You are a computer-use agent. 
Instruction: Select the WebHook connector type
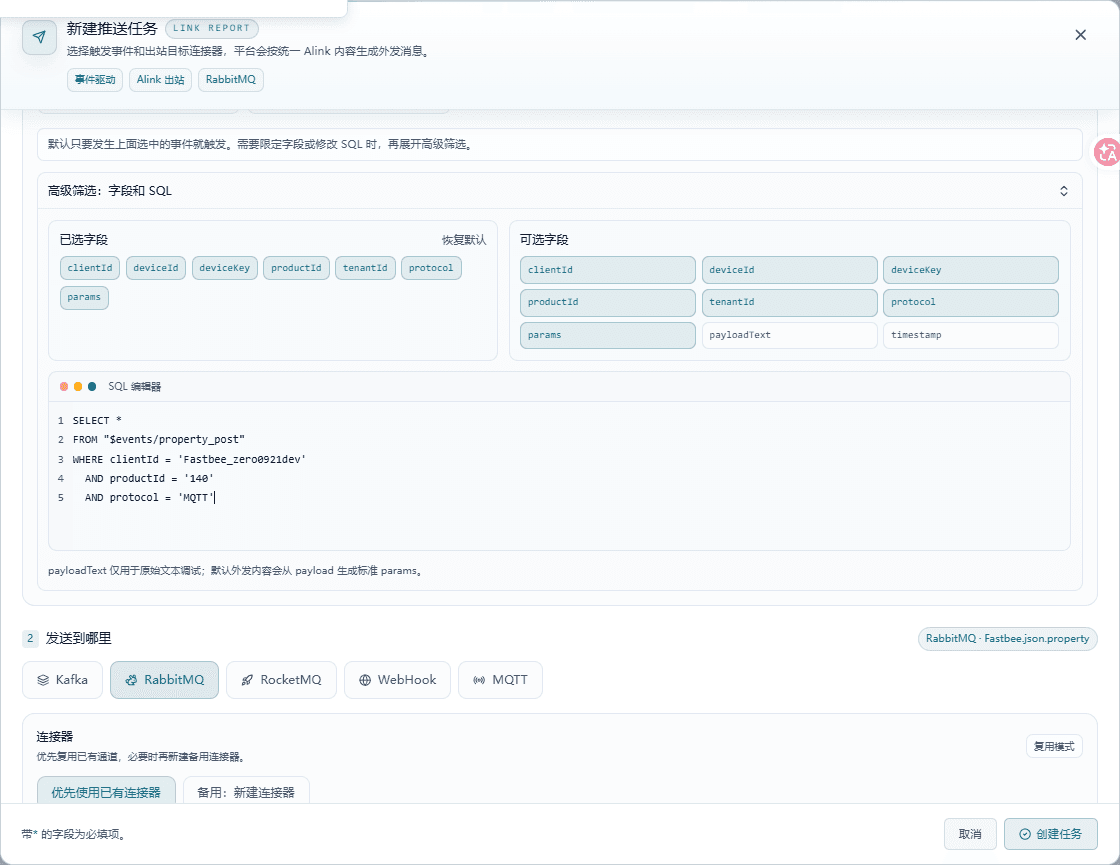coord(397,679)
